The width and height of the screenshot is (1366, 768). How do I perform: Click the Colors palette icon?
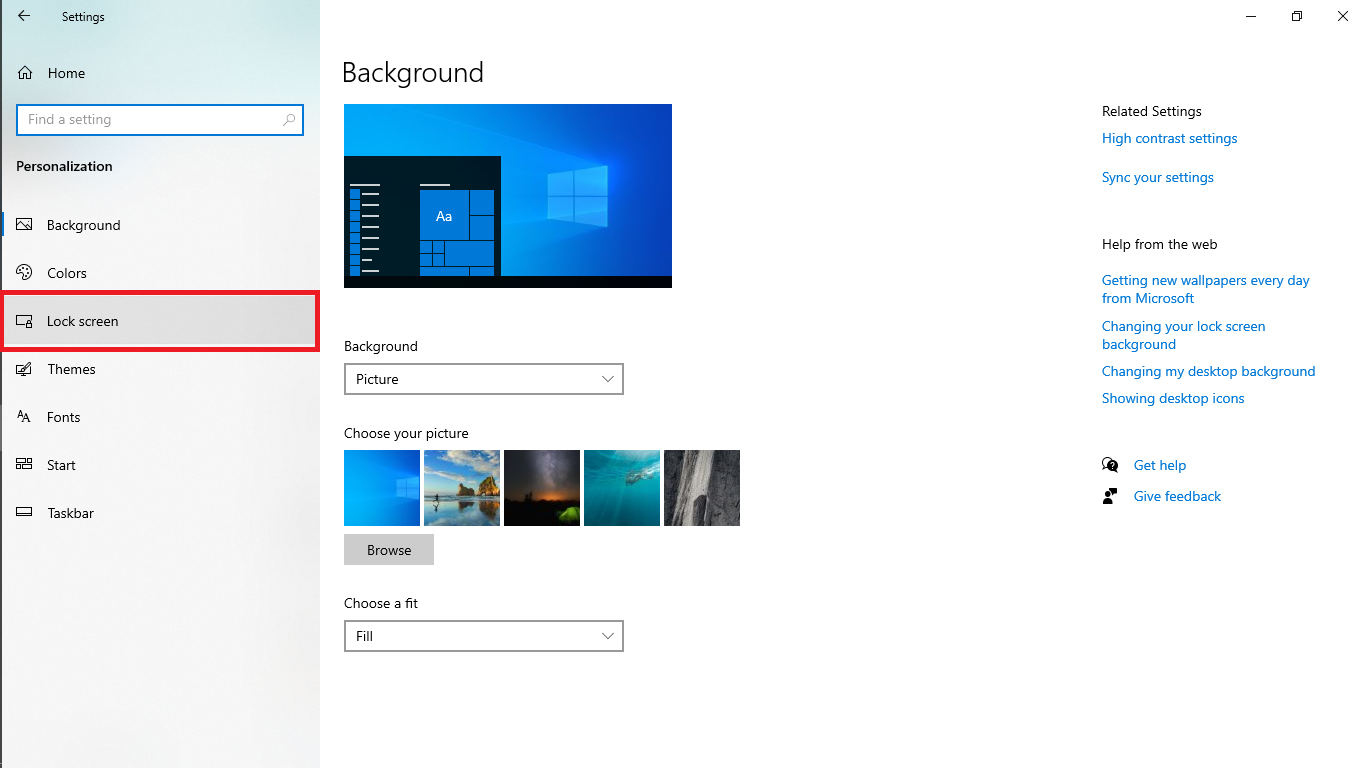[25, 273]
